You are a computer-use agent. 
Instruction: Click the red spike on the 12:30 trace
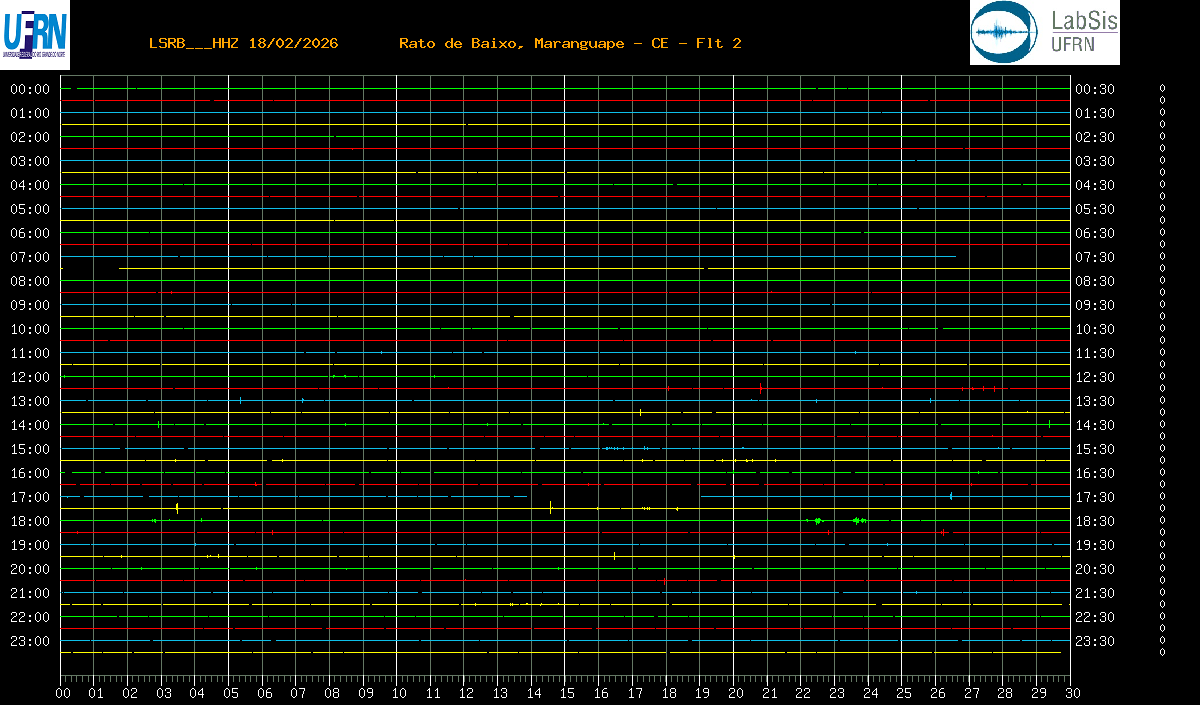(x=761, y=388)
